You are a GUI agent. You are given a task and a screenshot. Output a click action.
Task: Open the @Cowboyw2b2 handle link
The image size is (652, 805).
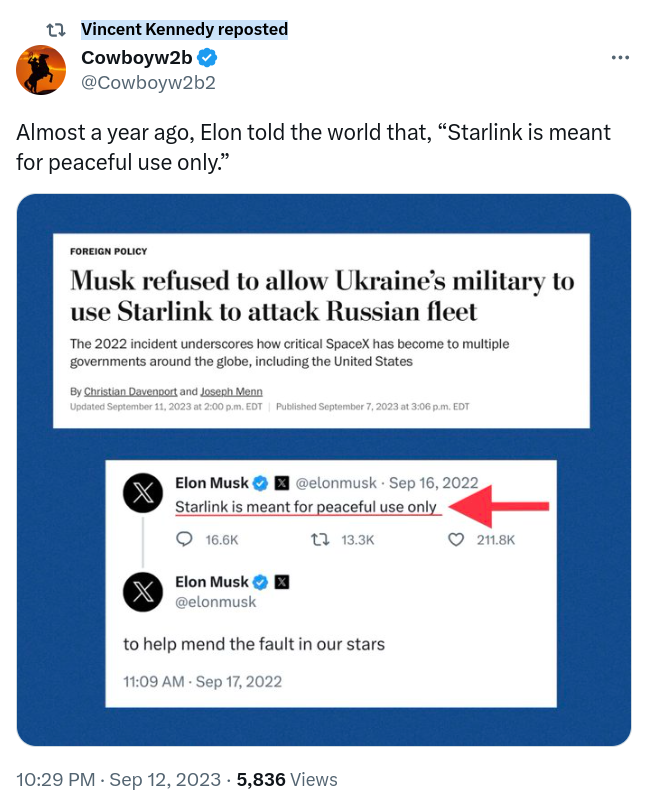[x=148, y=81]
